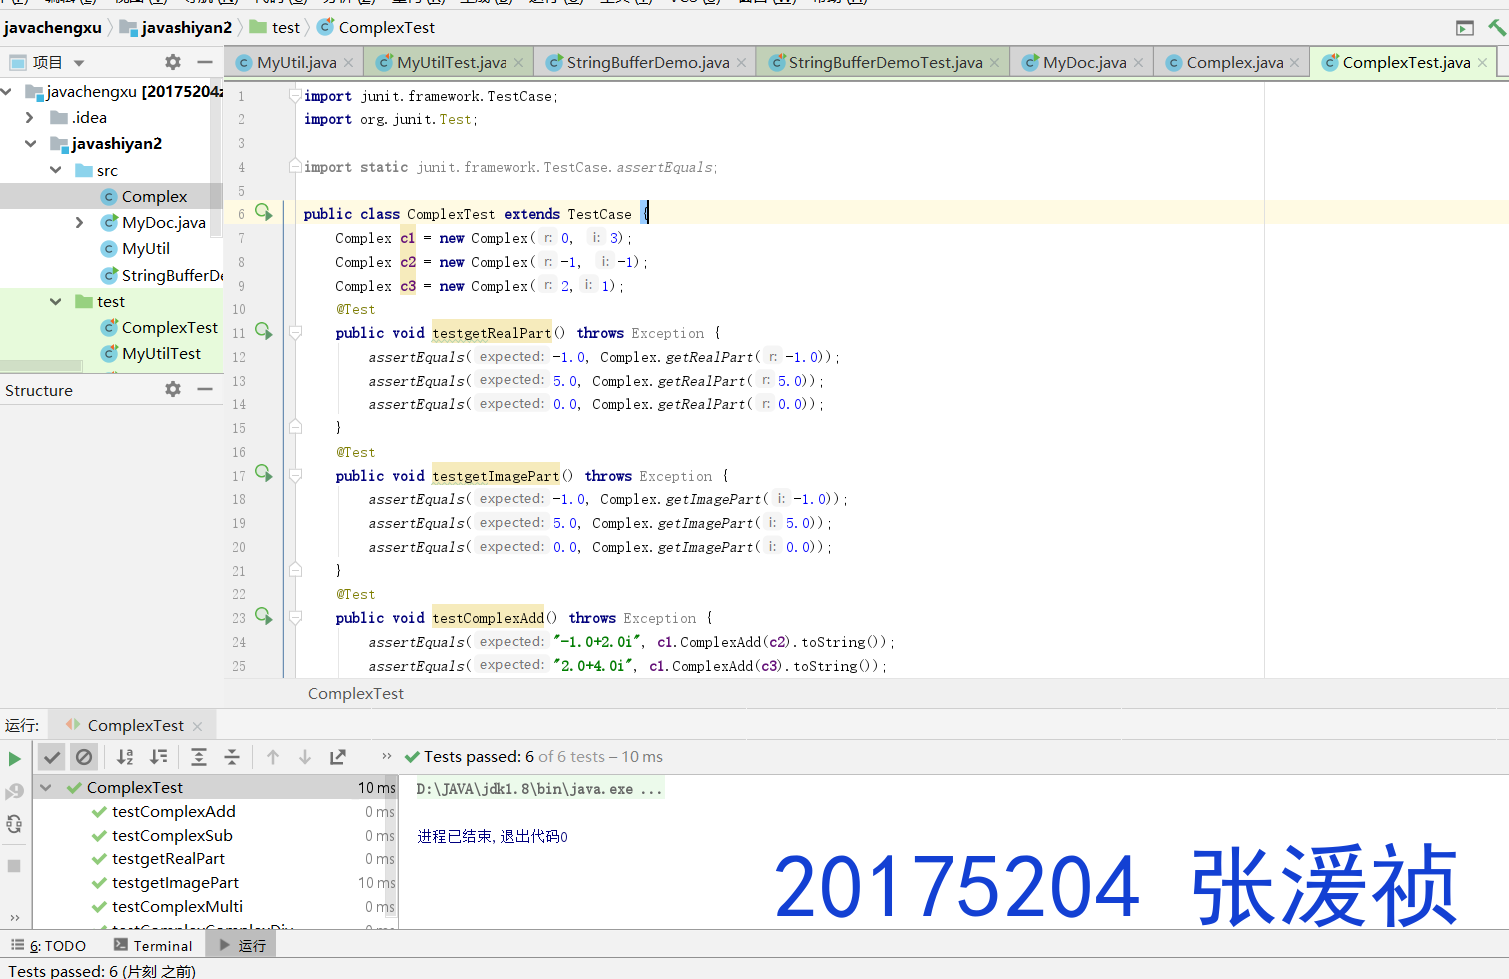The image size is (1509, 979).
Task: Click the Rerun Failed Tests icon
Action: 14,792
